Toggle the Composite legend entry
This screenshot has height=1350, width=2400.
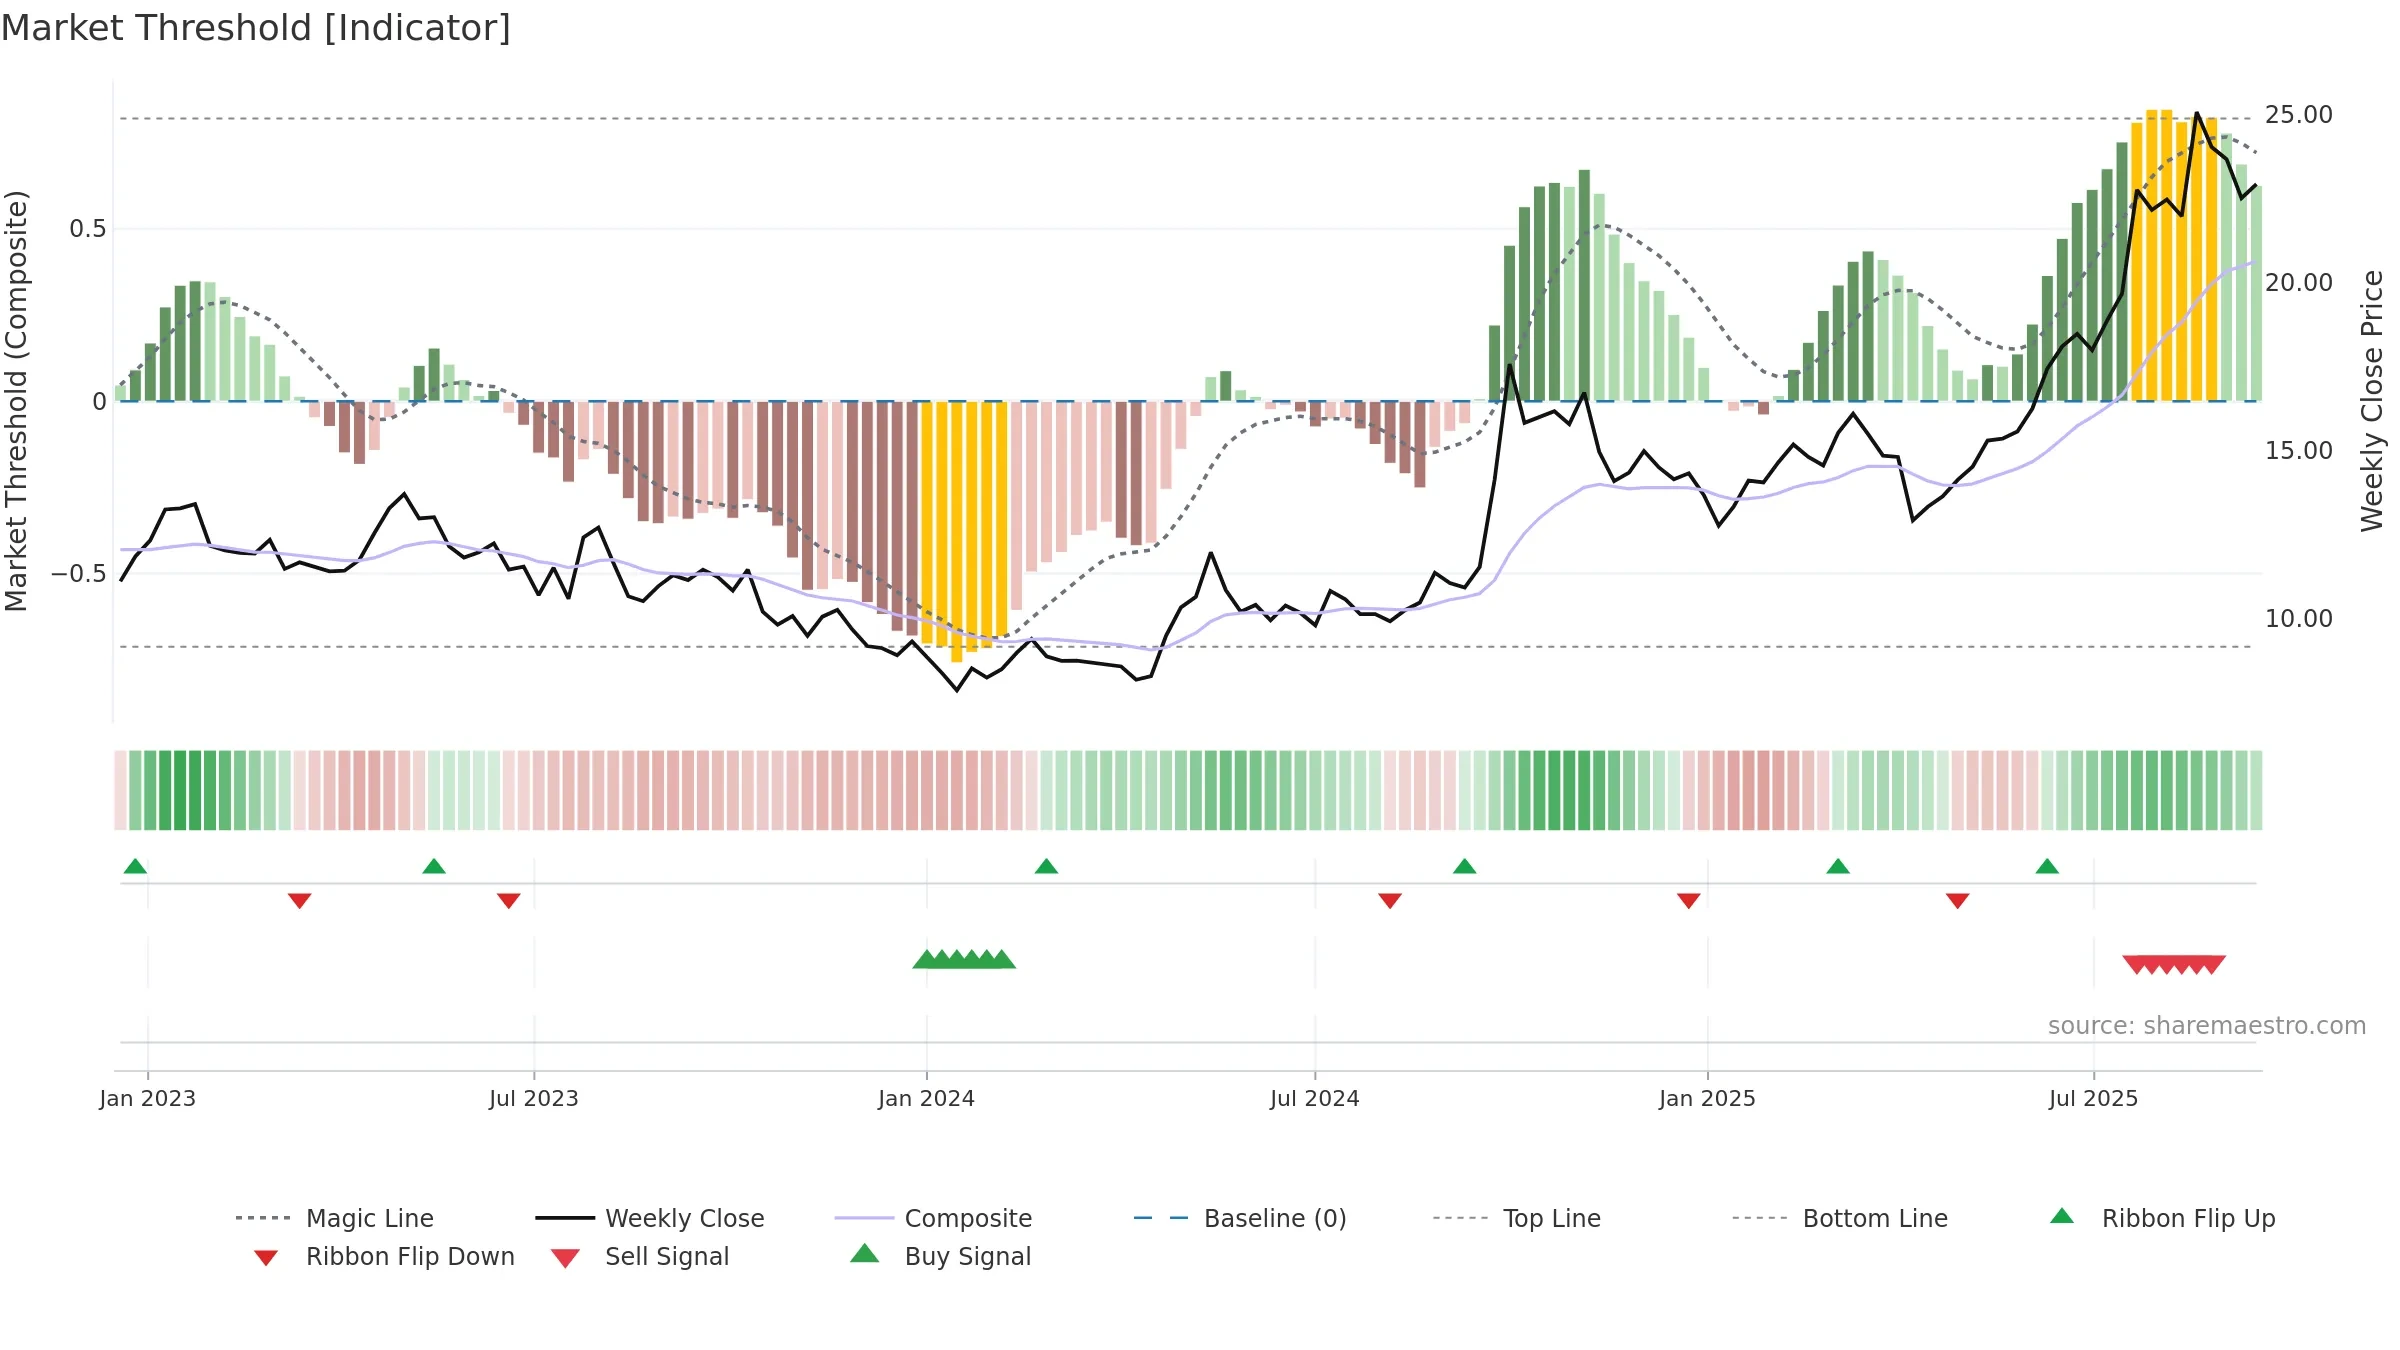click(933, 1218)
